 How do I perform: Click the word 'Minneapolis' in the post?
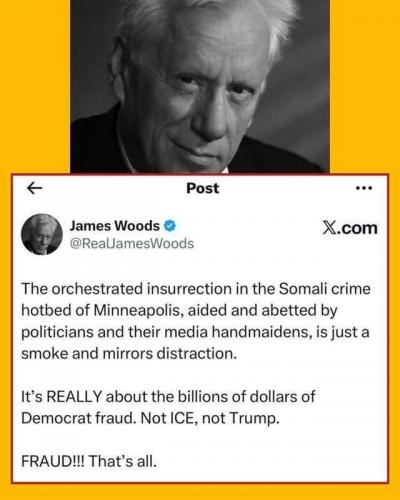click(x=138, y=310)
